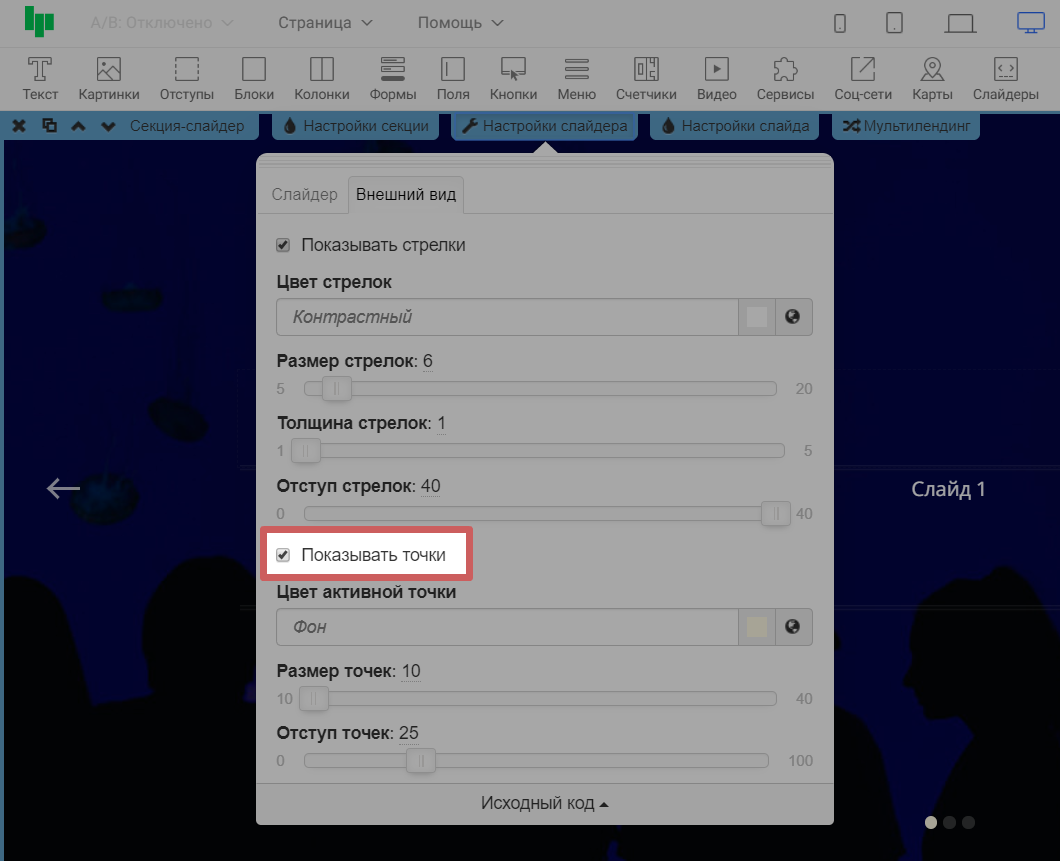Select the Text element tool
The image size is (1060, 861).
pos(40,79)
